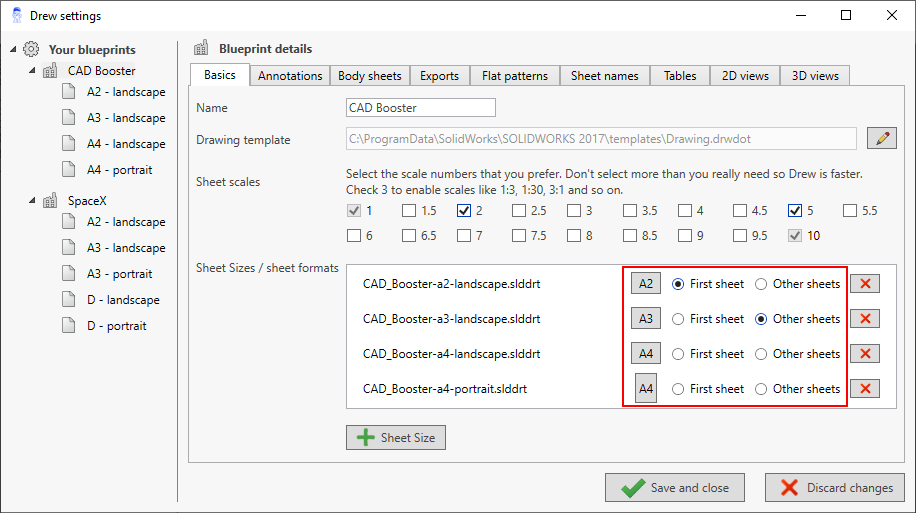Click the A2 sheet size icon button
916x513 pixels.
coord(646,284)
